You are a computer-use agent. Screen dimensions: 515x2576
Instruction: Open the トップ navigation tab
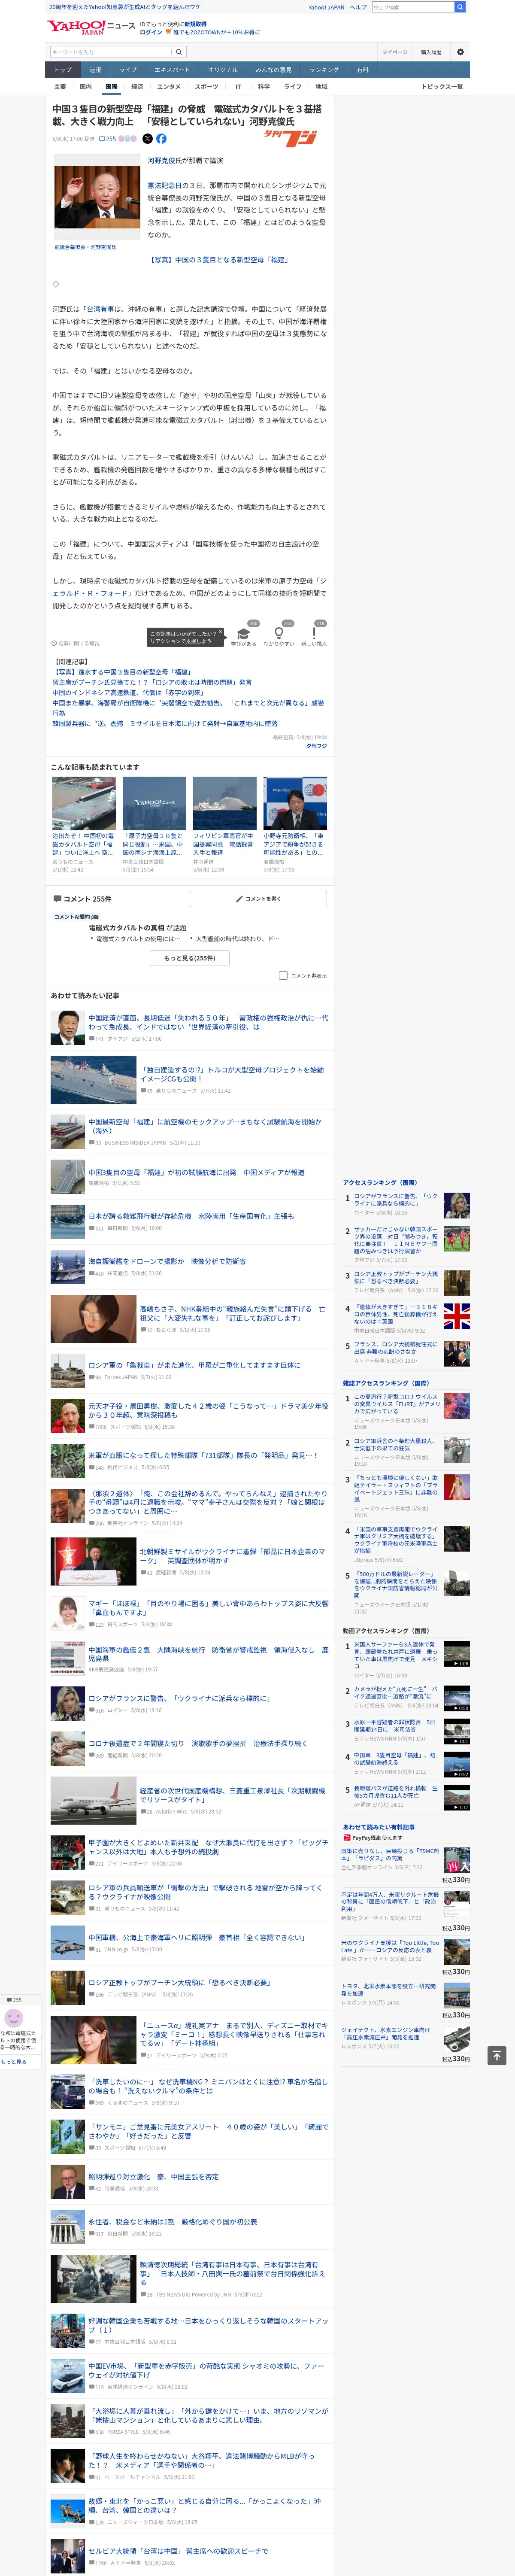(x=63, y=70)
